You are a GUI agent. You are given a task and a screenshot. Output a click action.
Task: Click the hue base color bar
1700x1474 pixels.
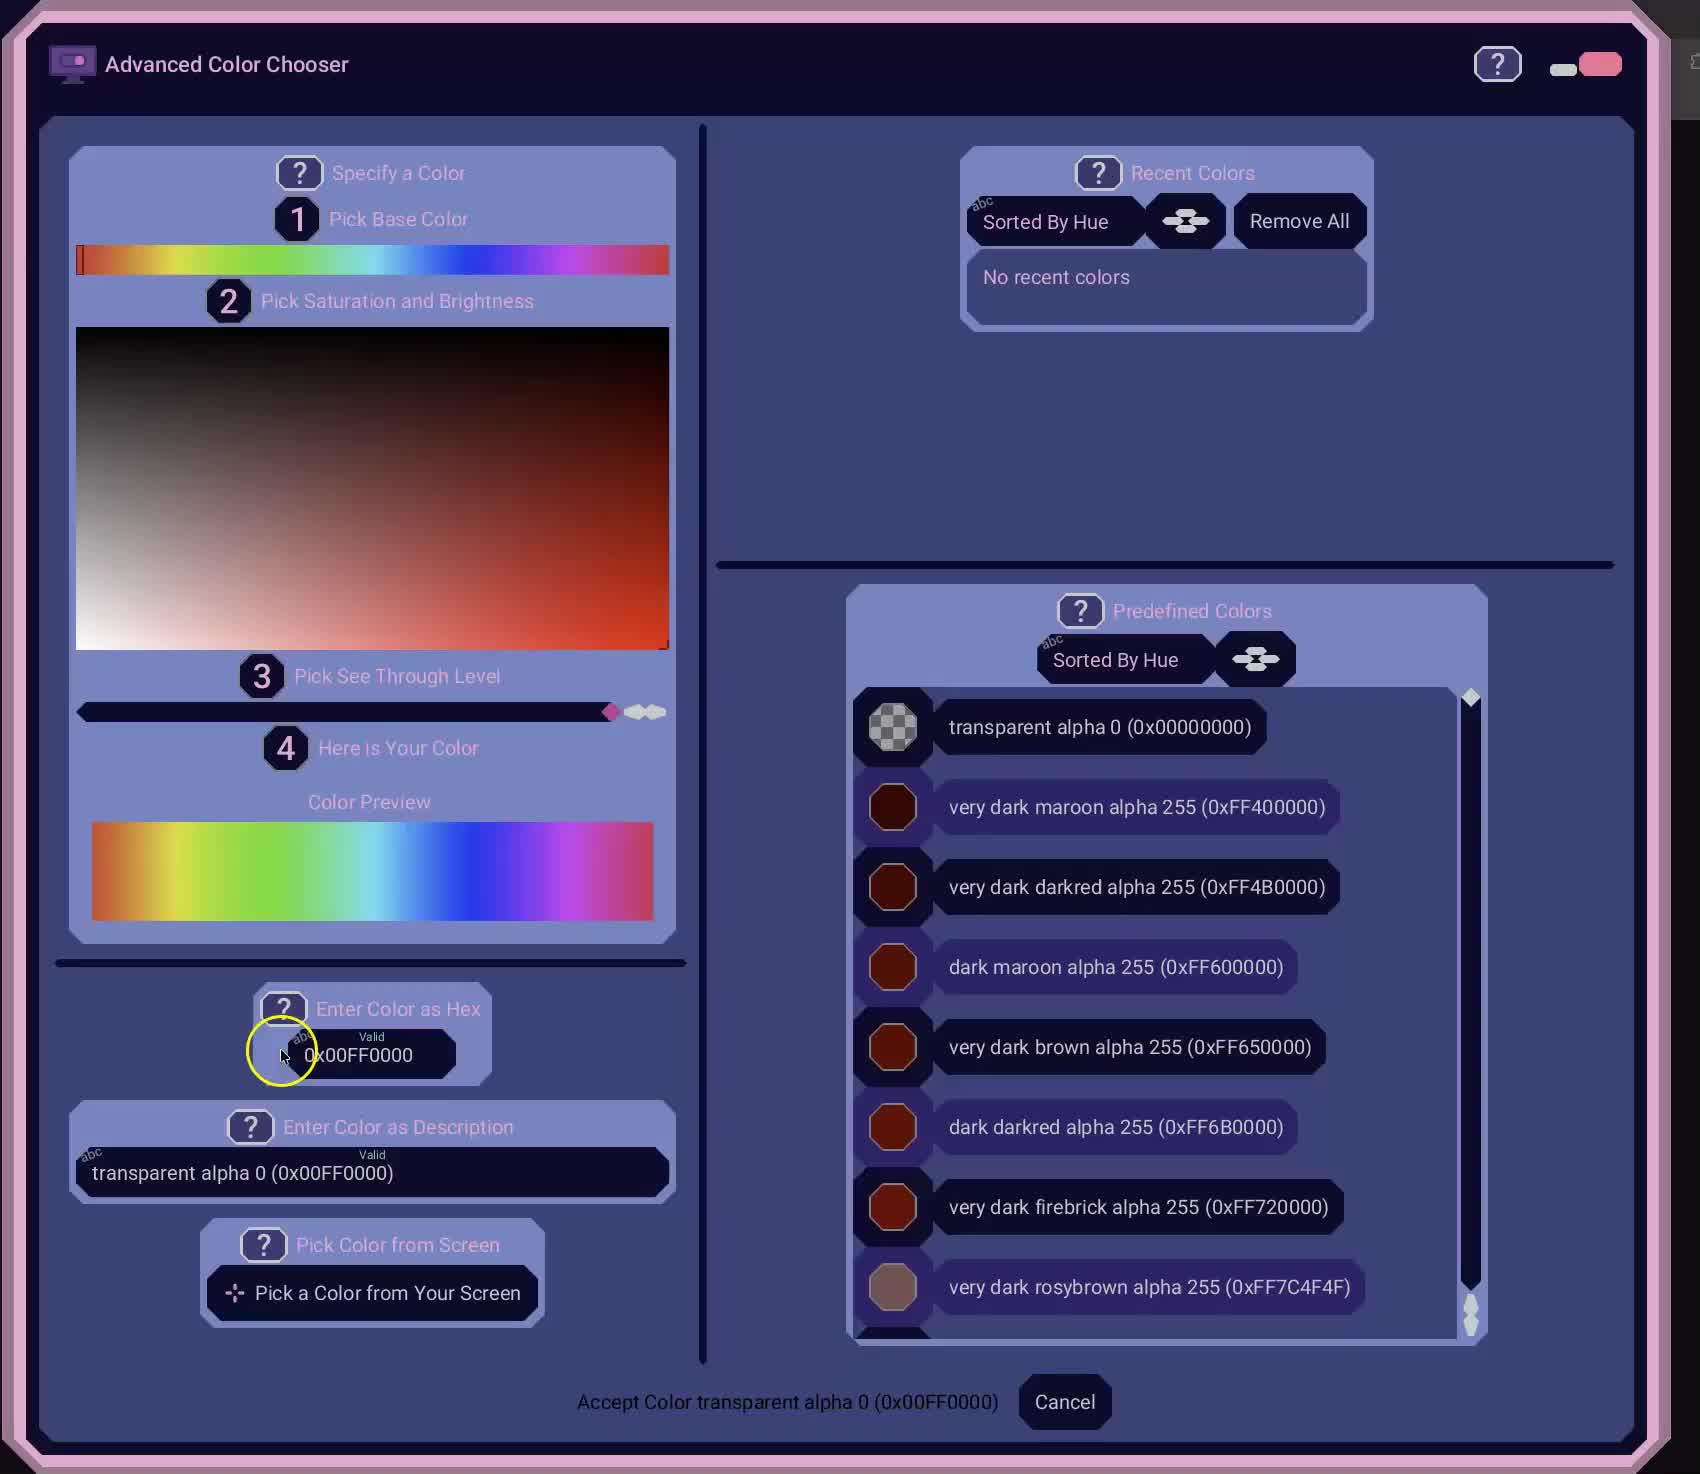pos(372,260)
